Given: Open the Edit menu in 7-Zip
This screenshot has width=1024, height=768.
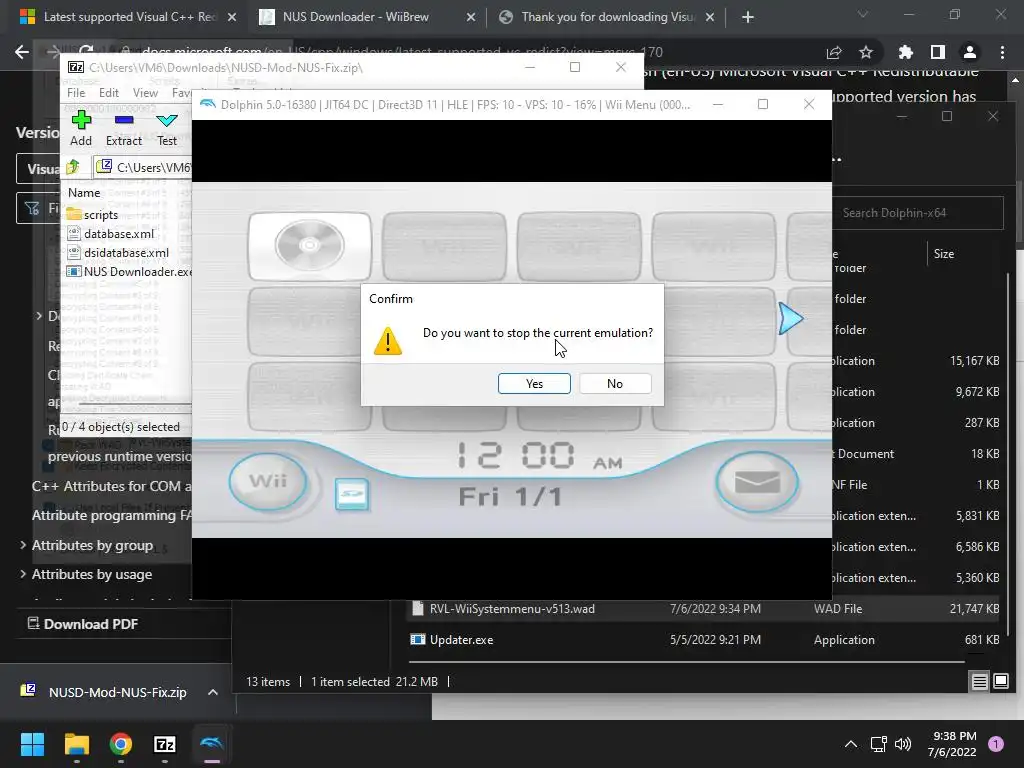Looking at the screenshot, I should [108, 93].
